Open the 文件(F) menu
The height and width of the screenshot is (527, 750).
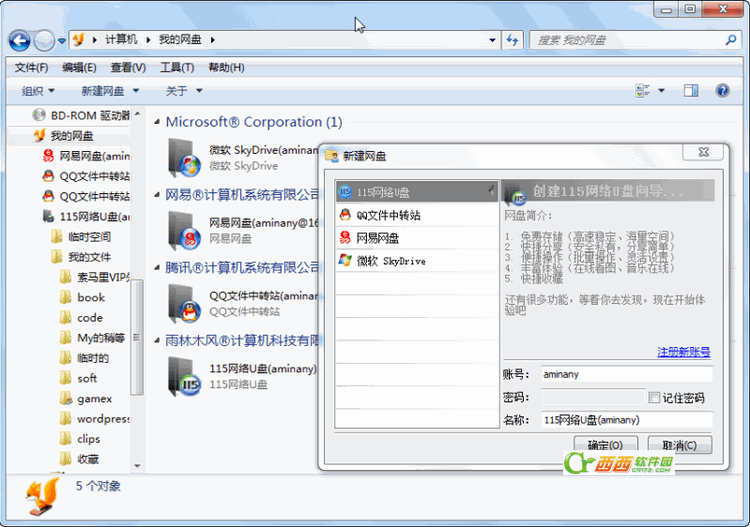pyautogui.click(x=31, y=67)
